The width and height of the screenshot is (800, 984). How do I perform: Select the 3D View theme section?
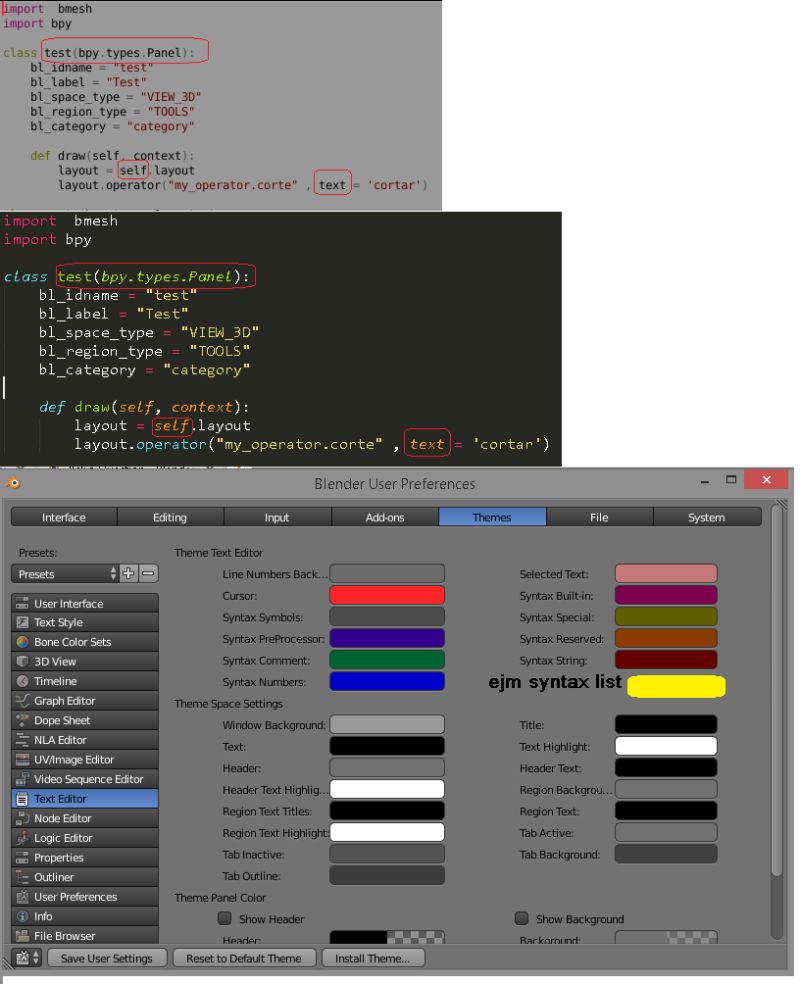click(x=84, y=661)
